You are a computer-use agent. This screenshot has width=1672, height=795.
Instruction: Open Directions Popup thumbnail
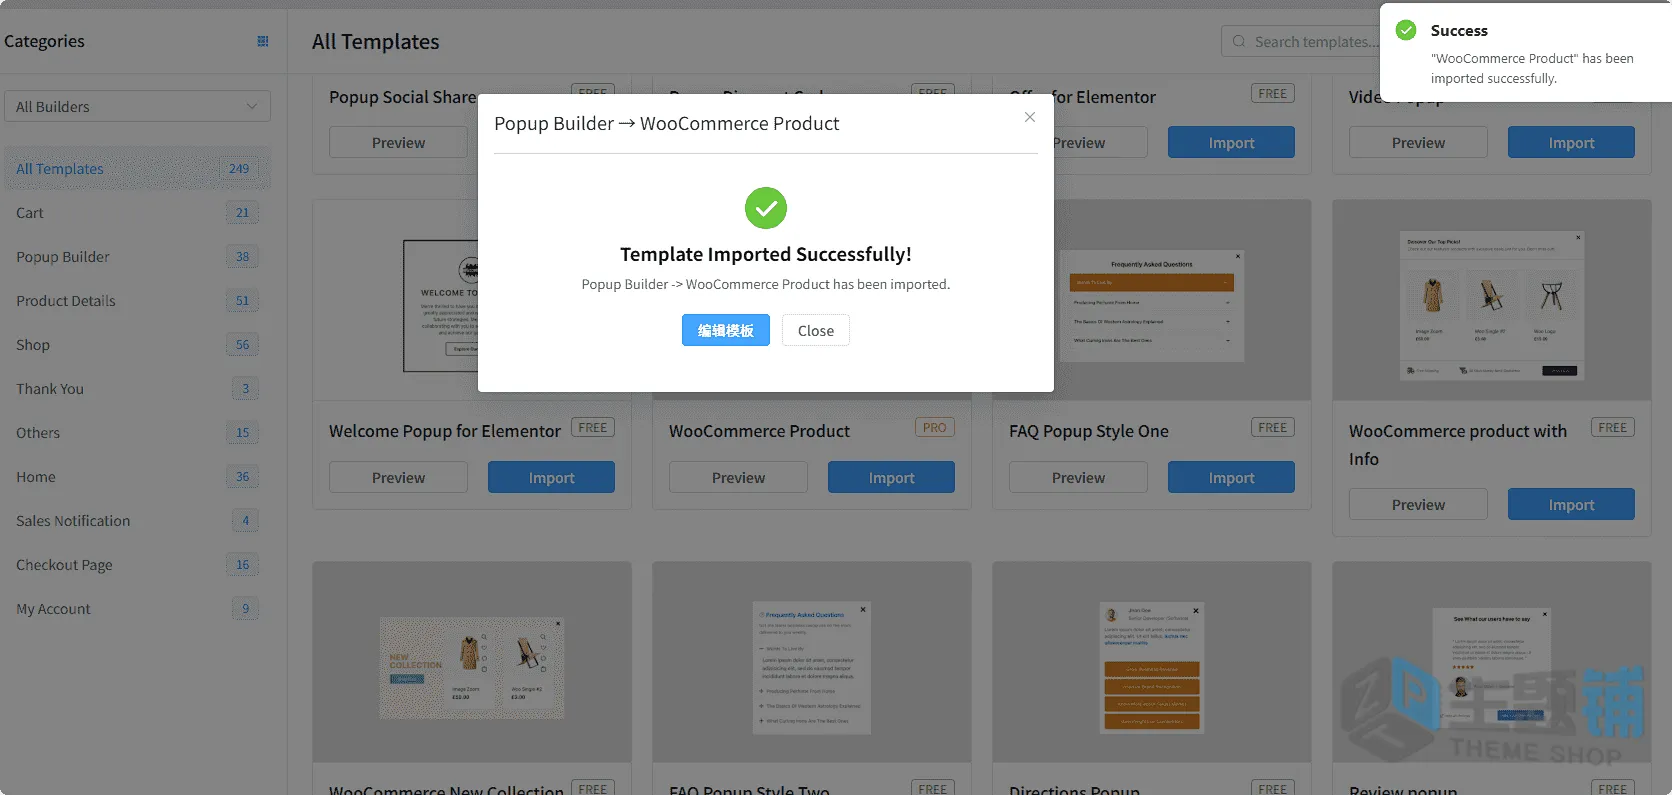click(x=1152, y=662)
